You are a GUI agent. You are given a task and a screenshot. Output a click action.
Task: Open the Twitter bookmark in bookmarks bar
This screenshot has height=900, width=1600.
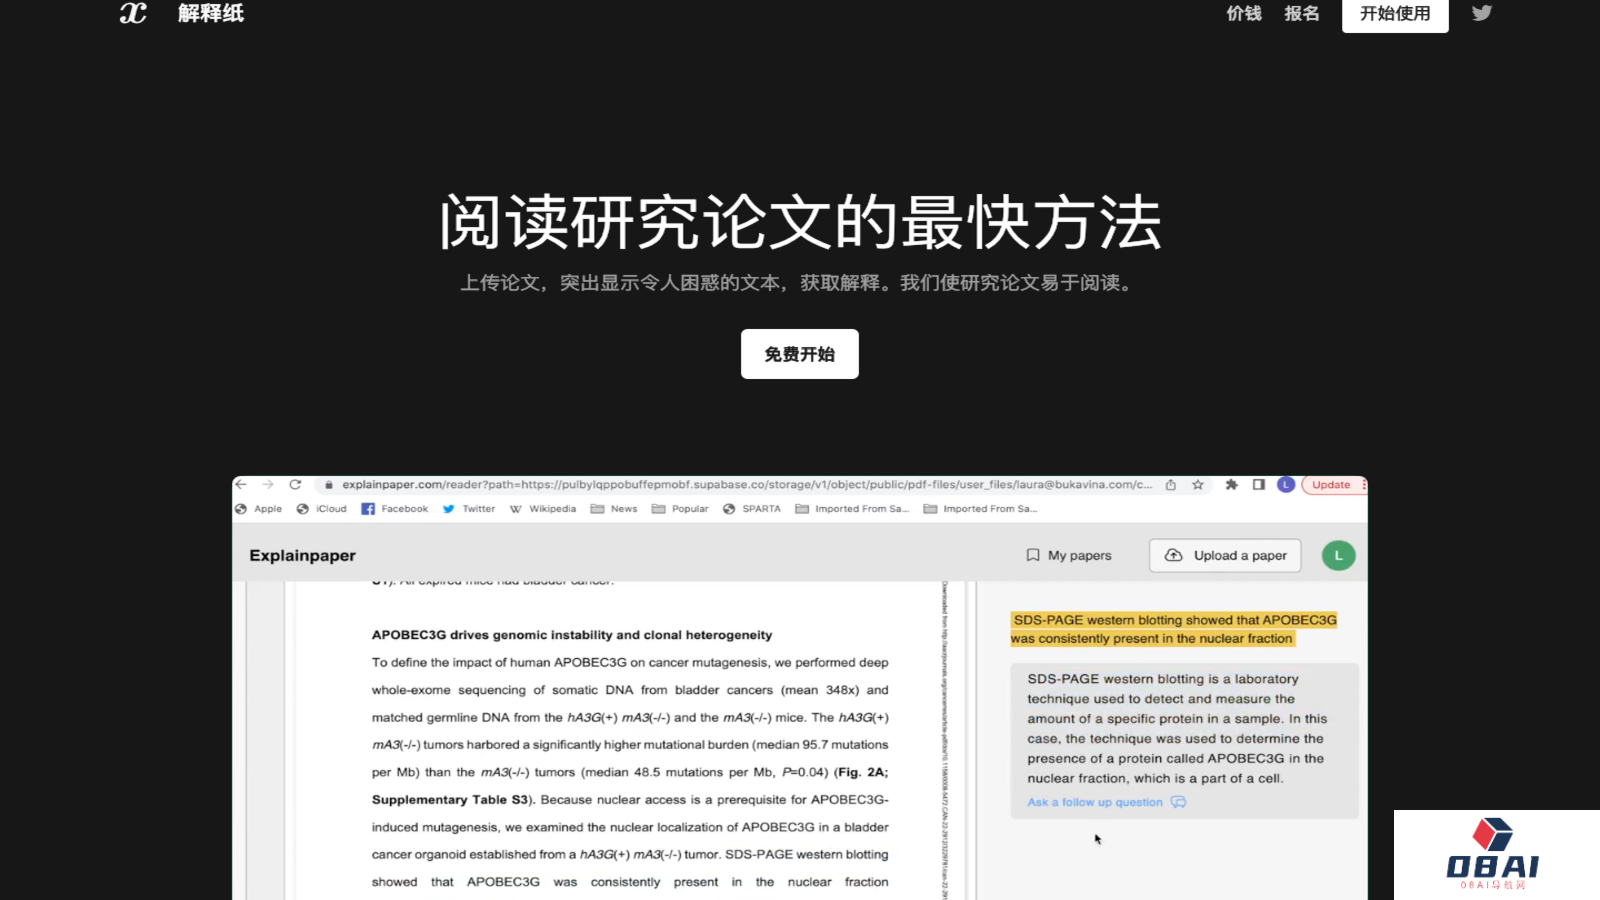[469, 509]
